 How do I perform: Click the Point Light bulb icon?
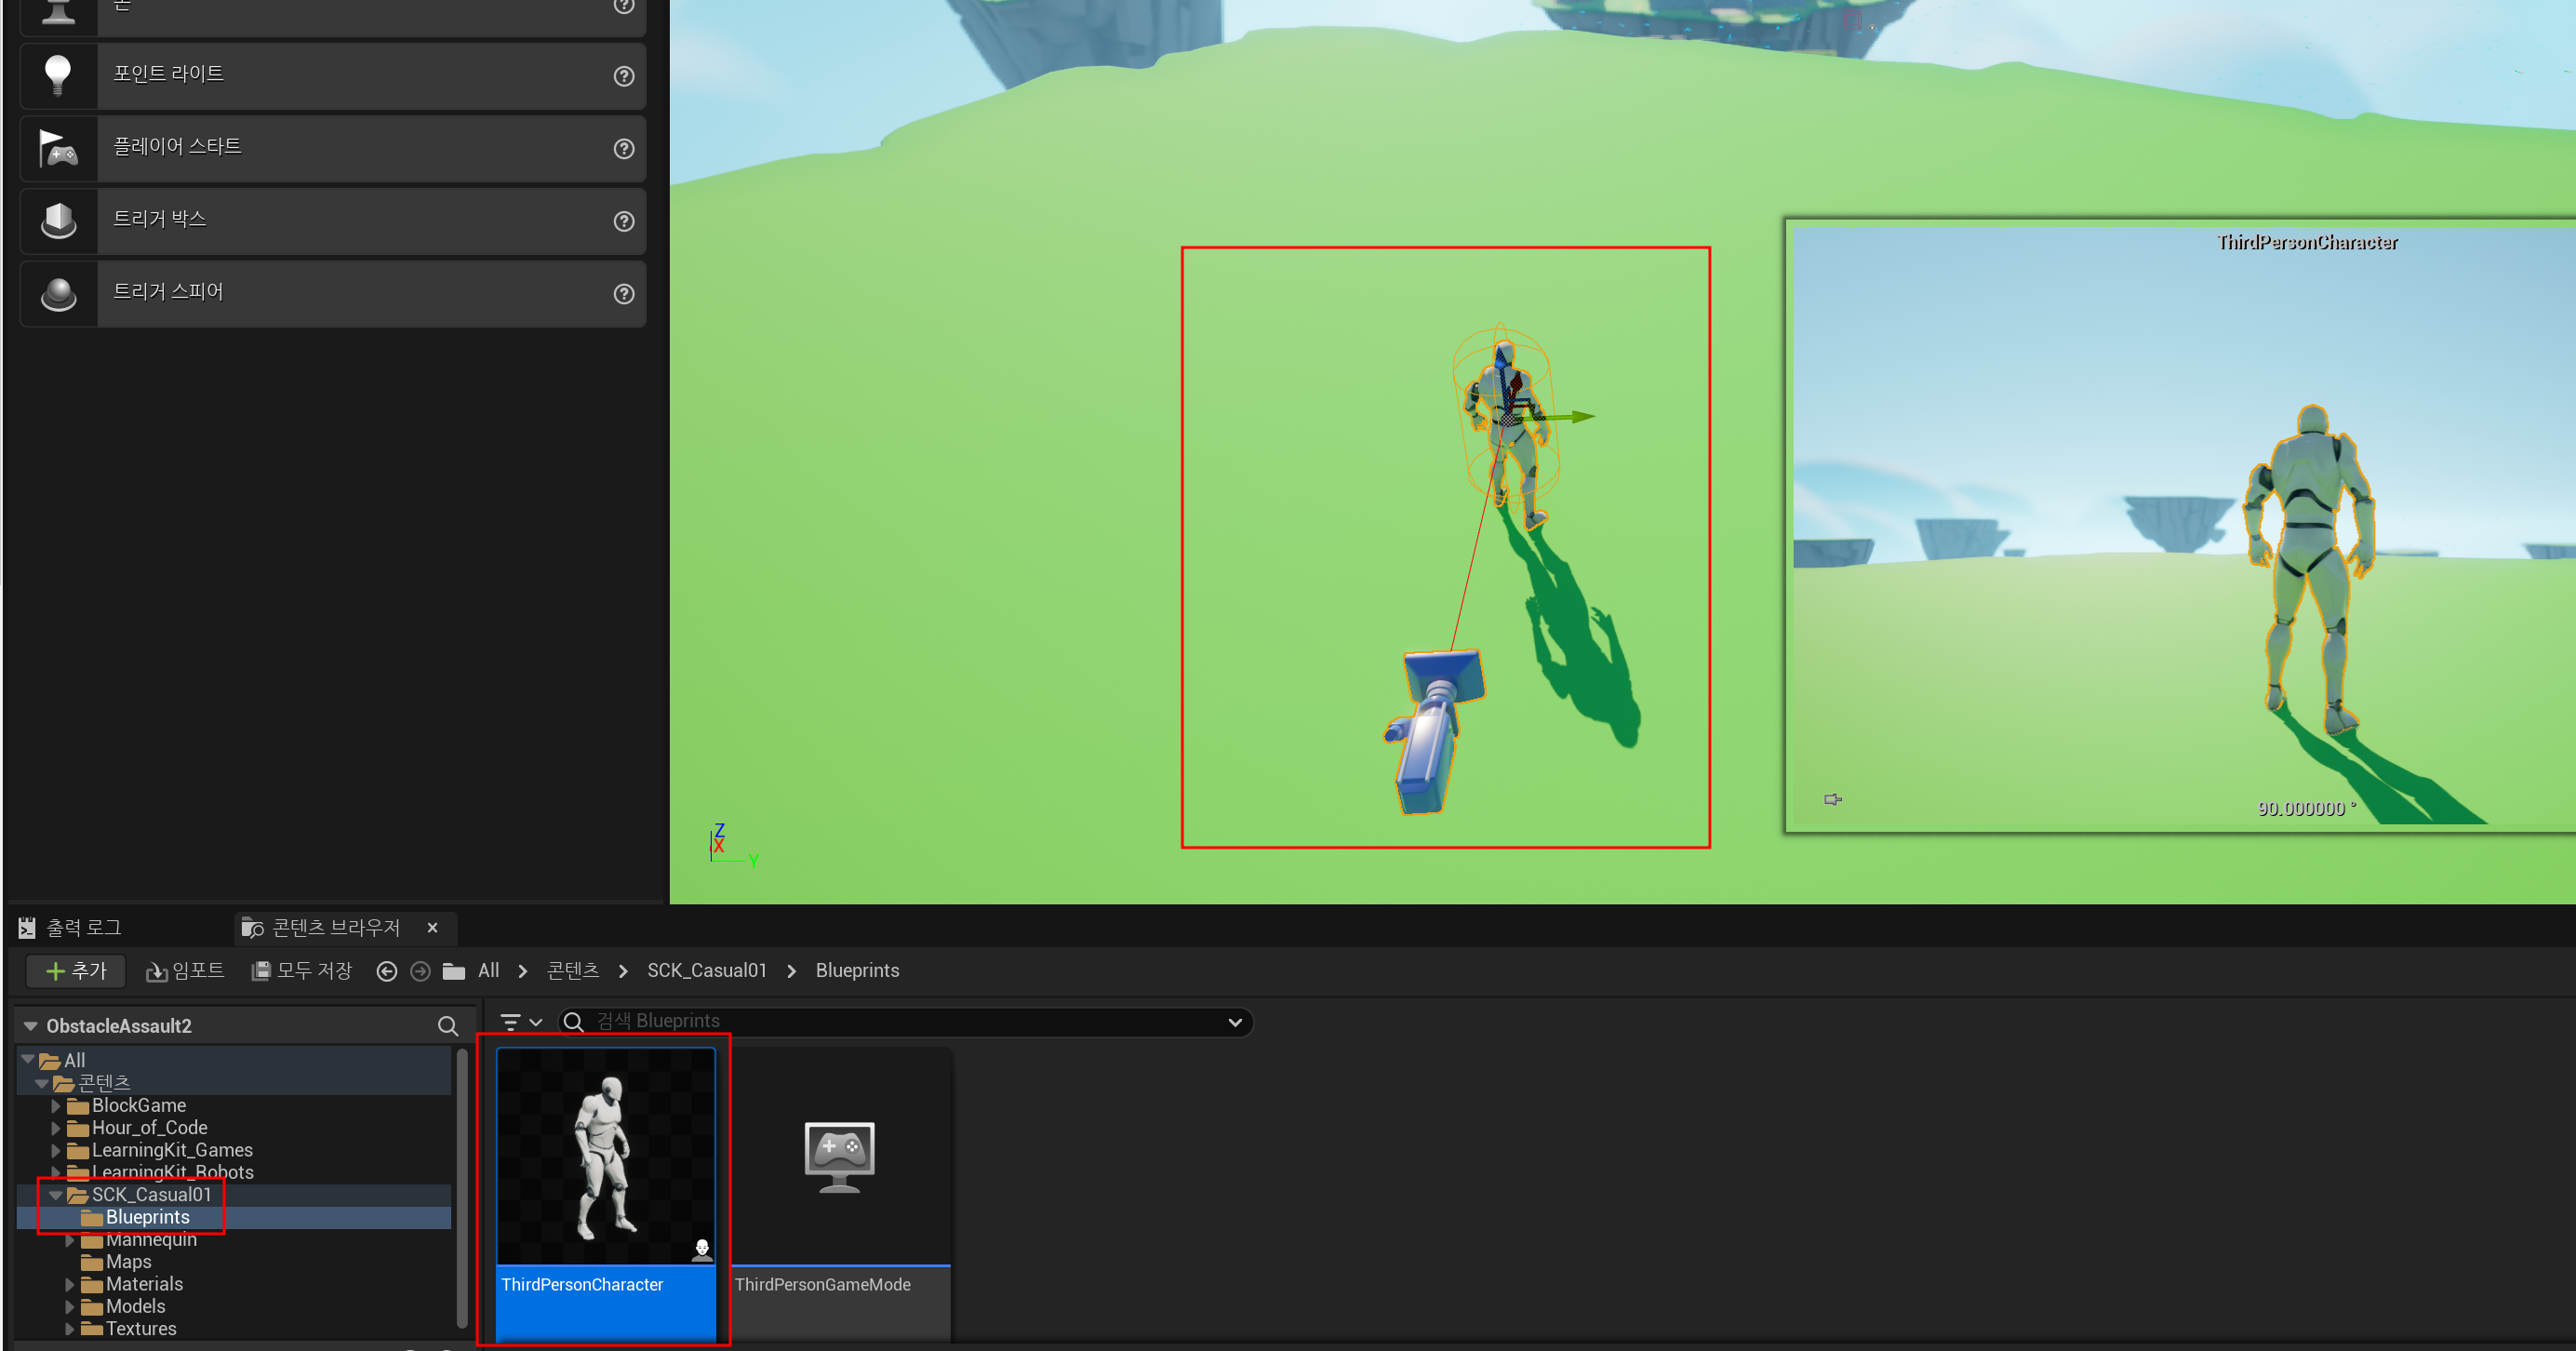click(58, 75)
